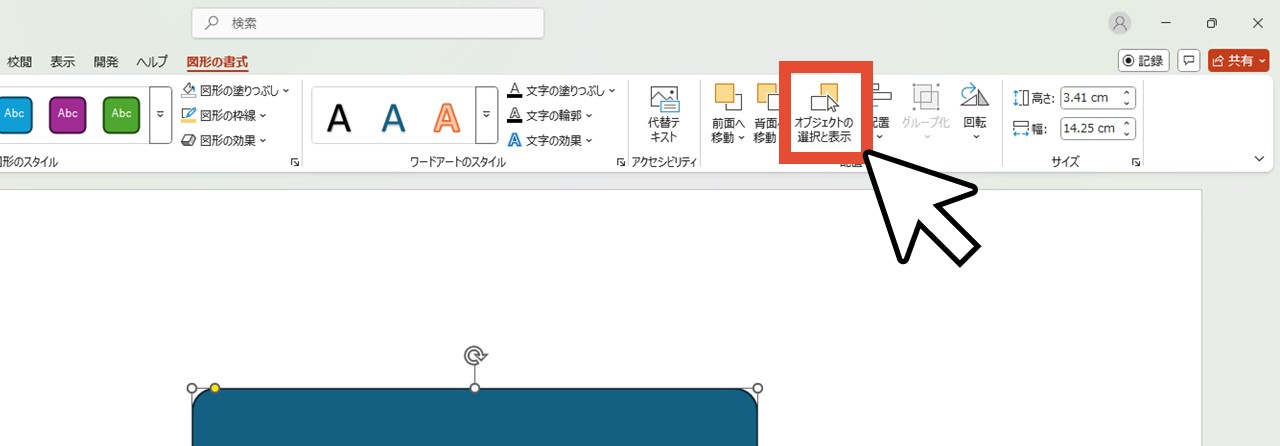Click the 記録 record button
Viewport: 1280px width, 446px height.
coord(1144,61)
